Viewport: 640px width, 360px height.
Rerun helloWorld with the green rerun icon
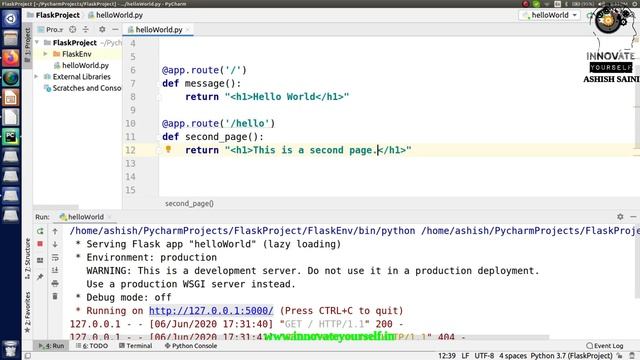pyautogui.click(x=40, y=231)
